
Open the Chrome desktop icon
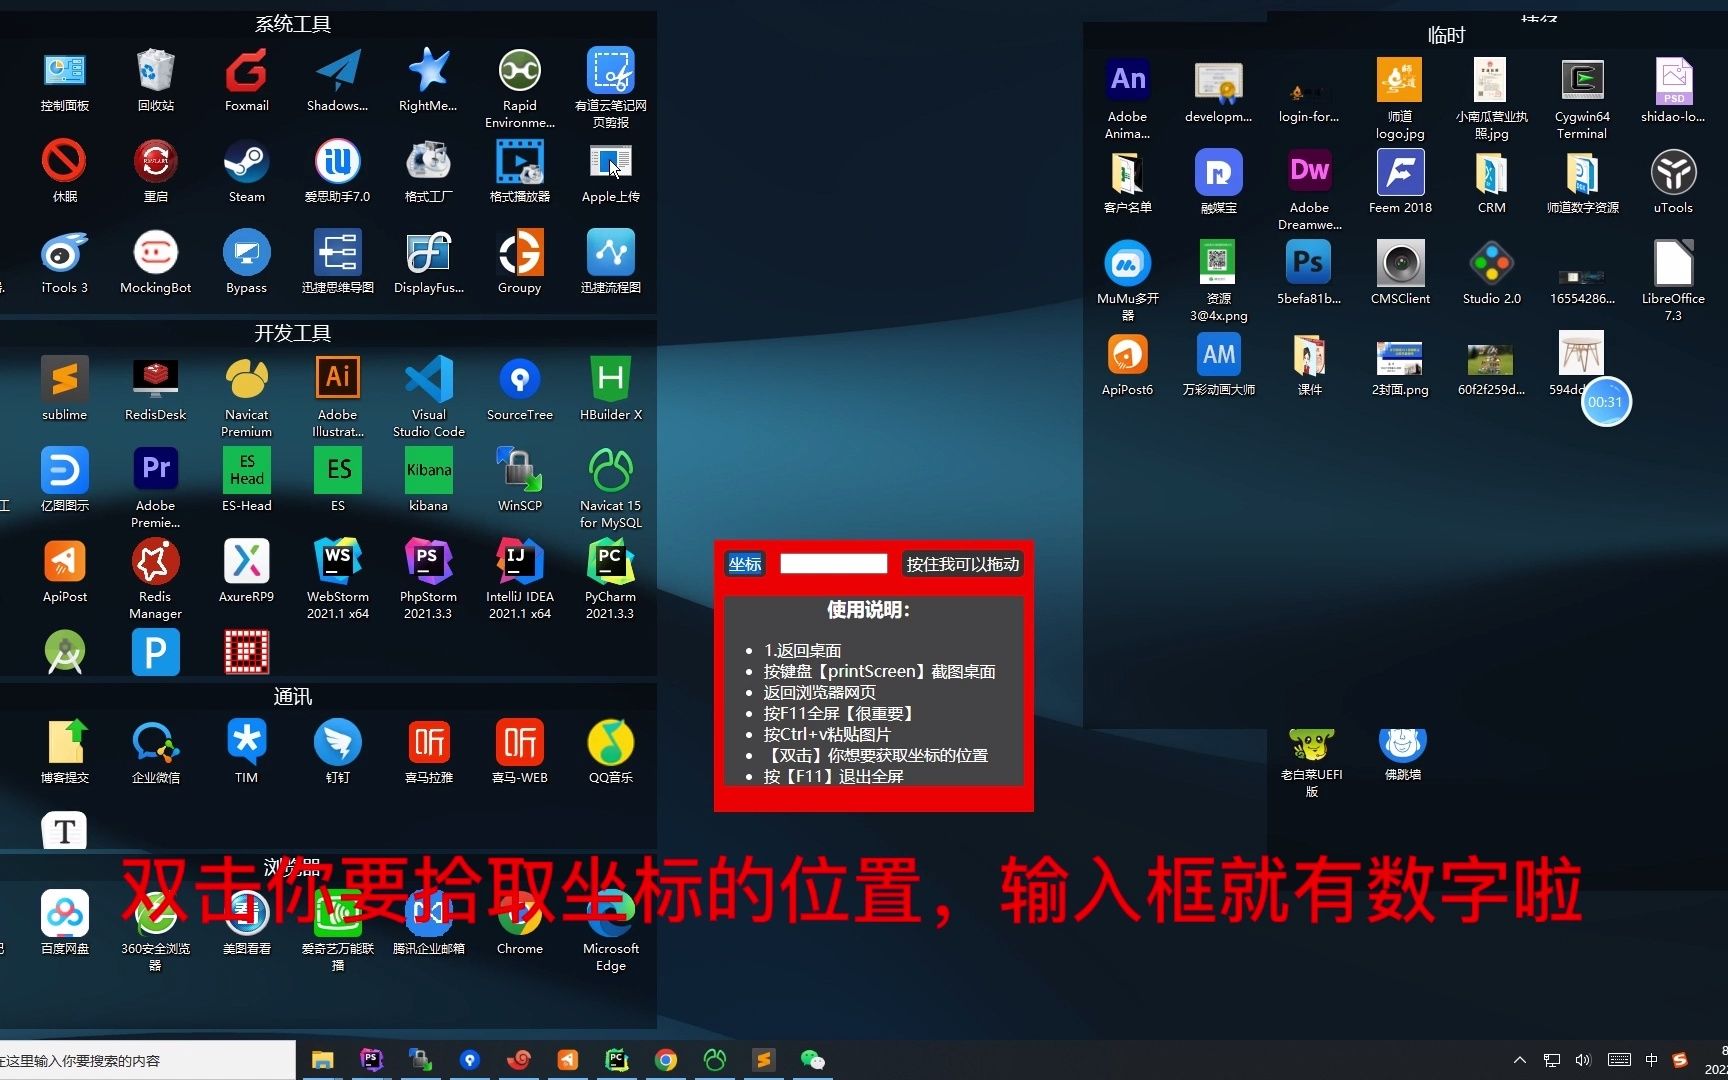(519, 923)
